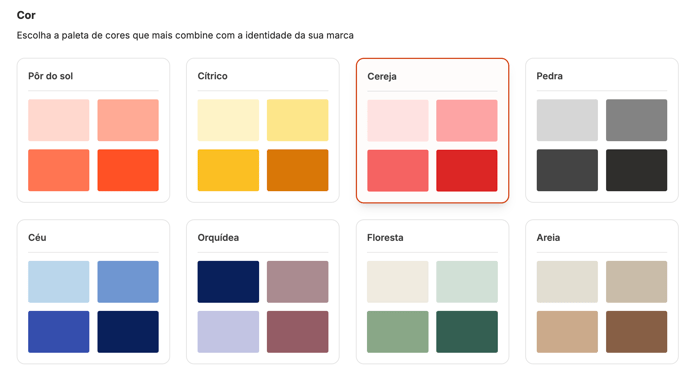Click the royal blue swatch in Céu
The height and width of the screenshot is (375, 688).
tap(59, 332)
